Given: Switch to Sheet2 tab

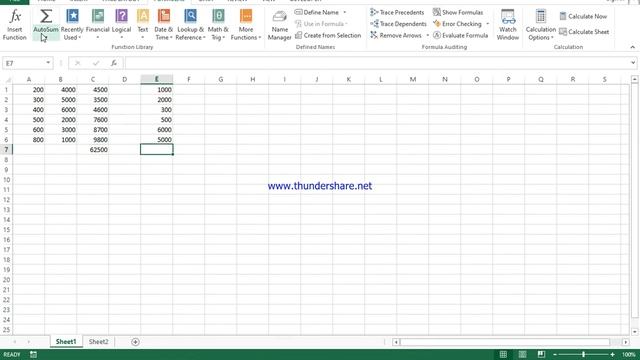Looking at the screenshot, I should [x=98, y=342].
